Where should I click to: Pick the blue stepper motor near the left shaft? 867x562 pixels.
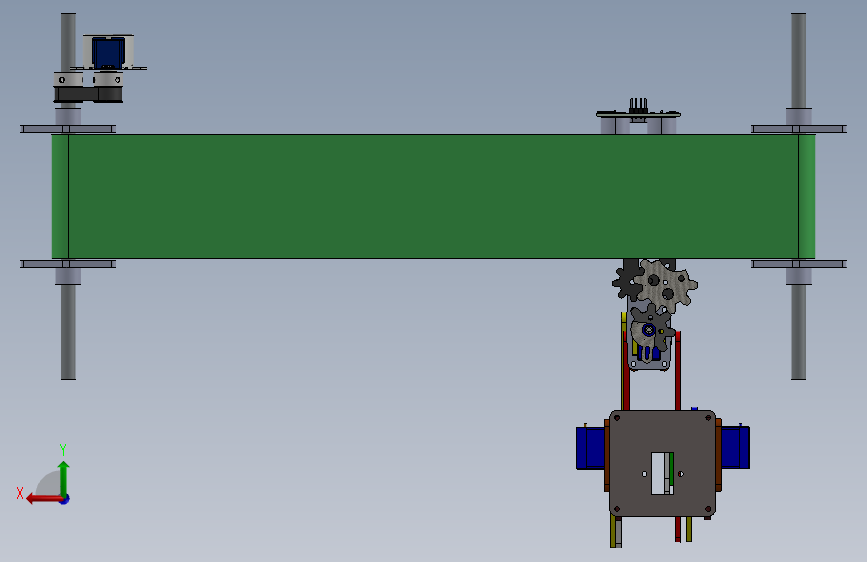coord(107,53)
